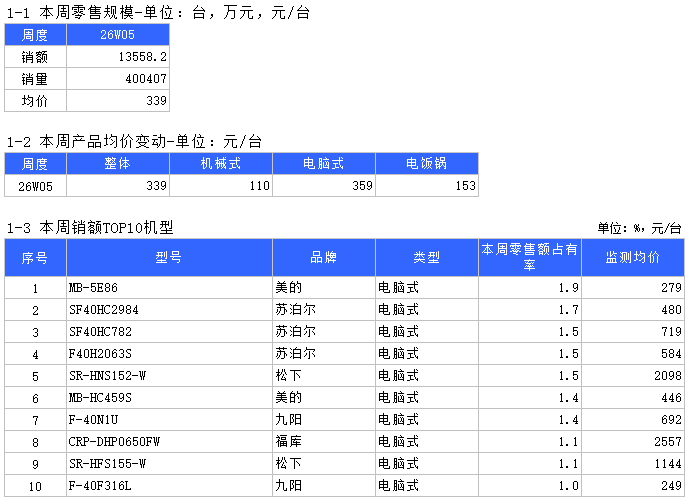Click the 序号 column header
Viewport: 690px width, 501px height.
35,258
